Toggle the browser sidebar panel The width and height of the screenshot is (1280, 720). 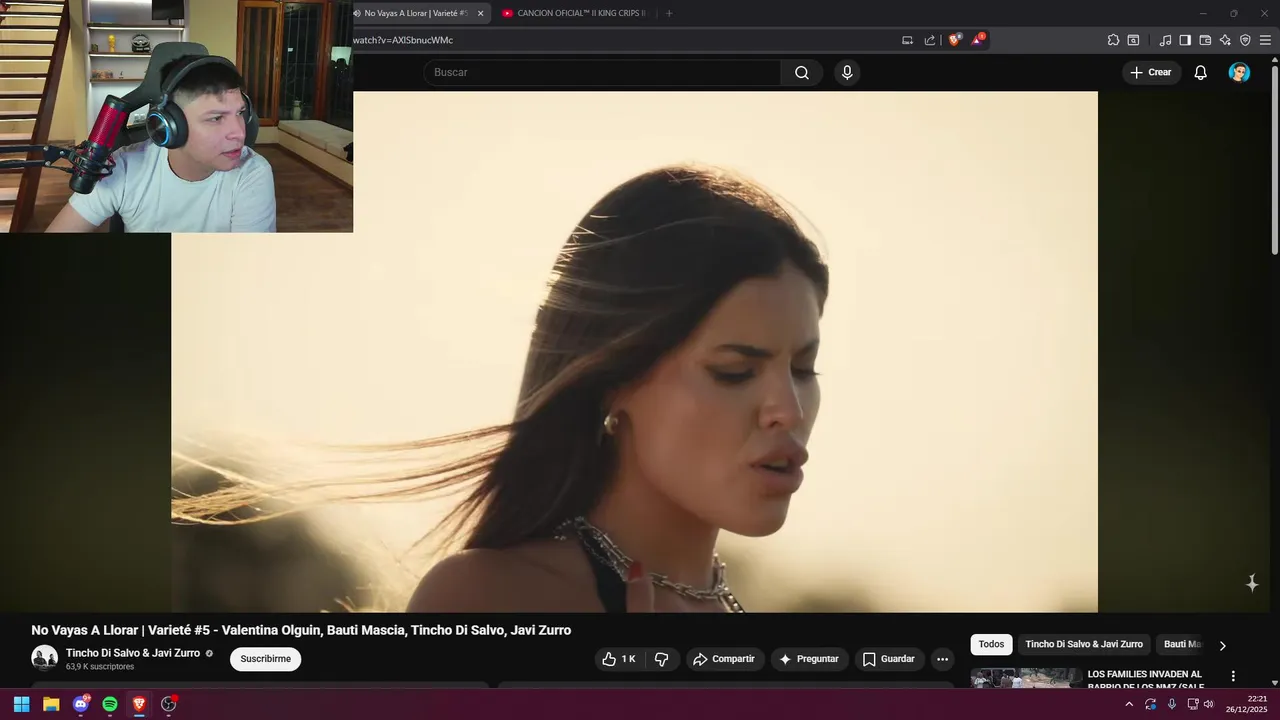coord(1185,40)
